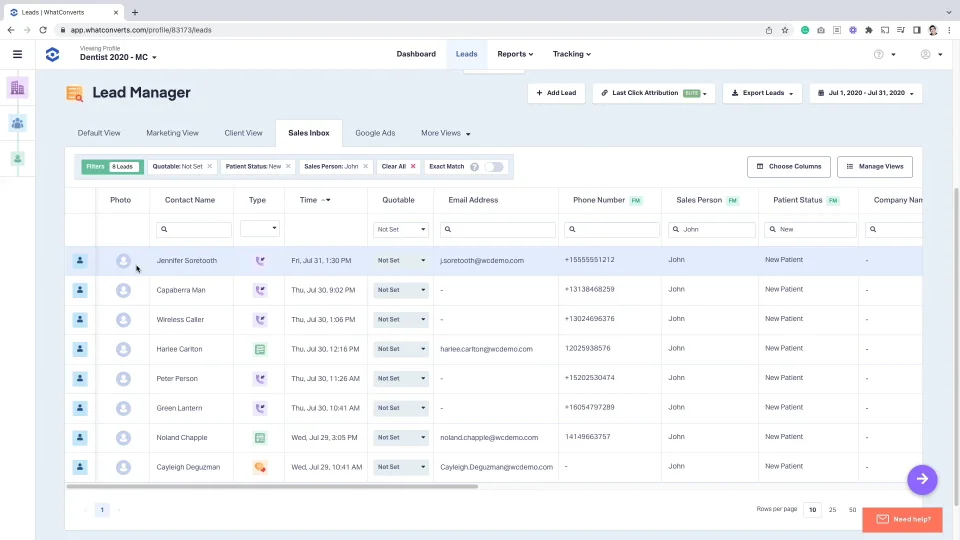Image resolution: width=960 pixels, height=540 pixels.
Task: Open Wireless Caller lead detail icon
Action: click(80, 320)
